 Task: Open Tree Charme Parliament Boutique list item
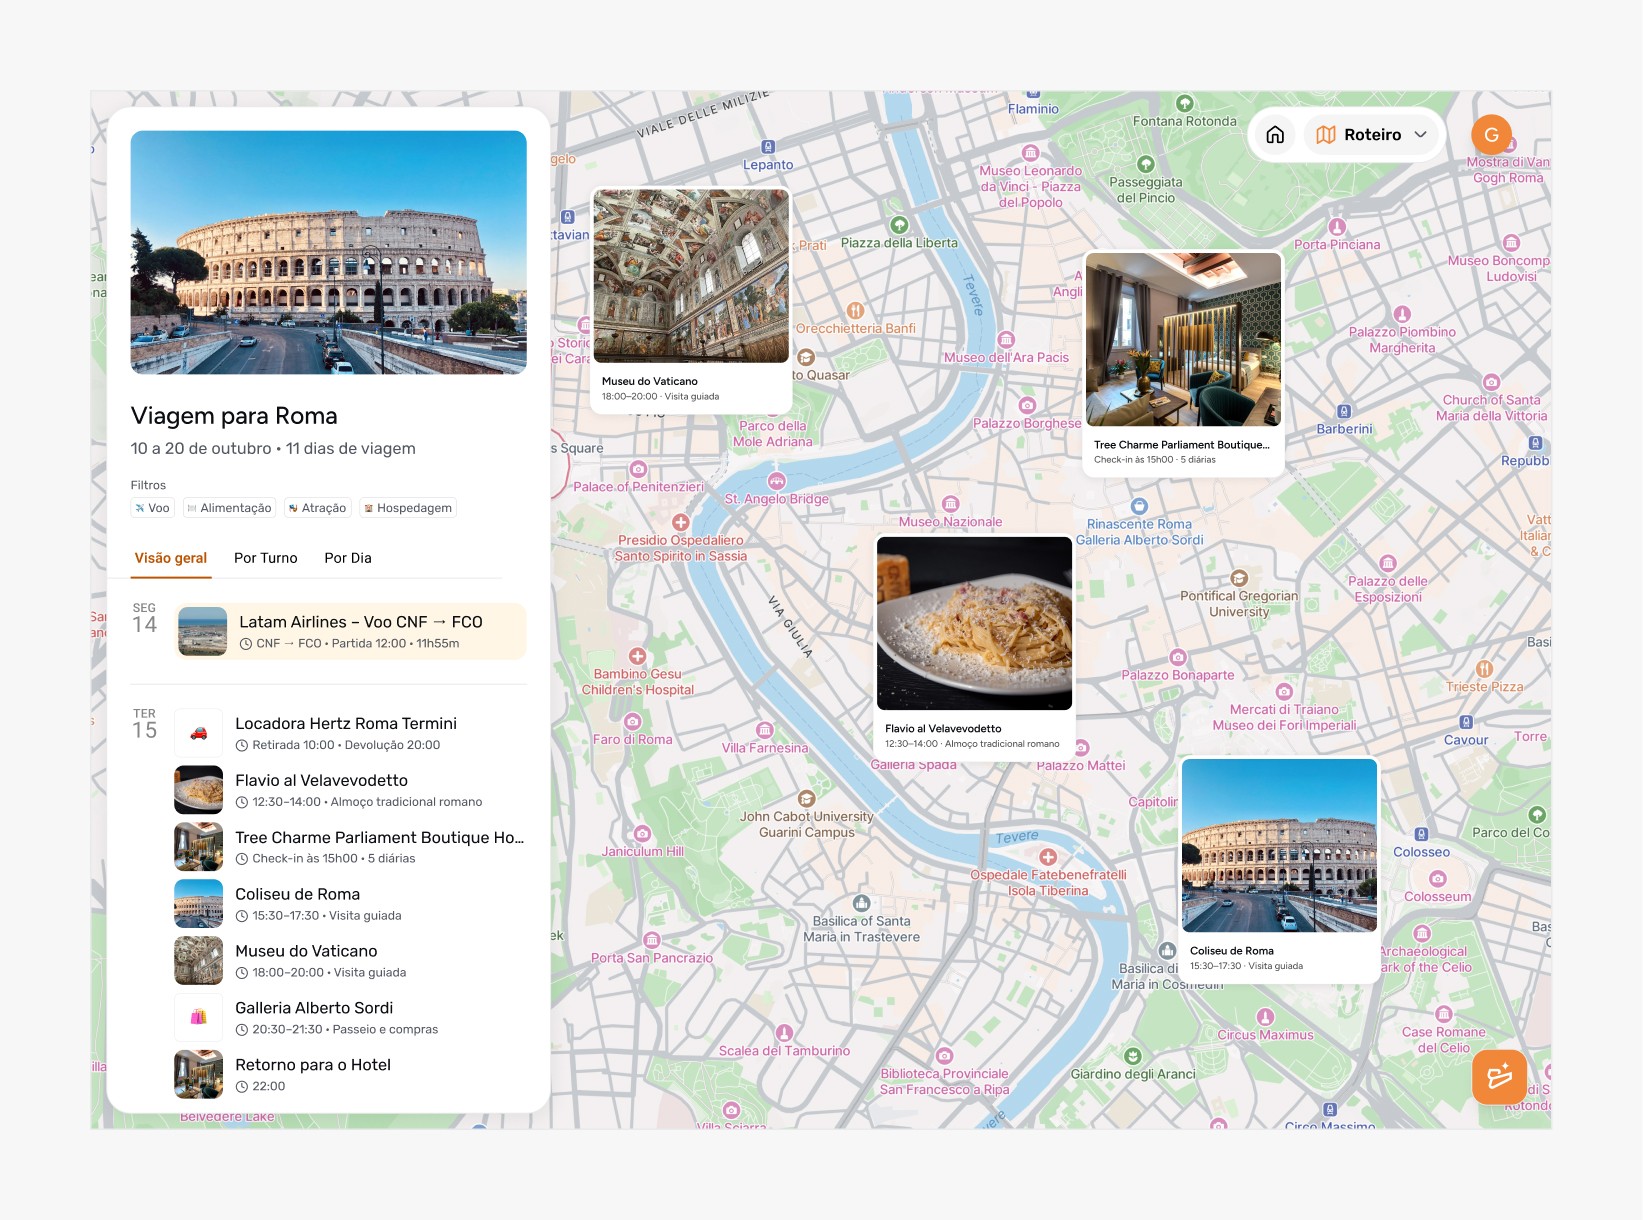click(350, 847)
